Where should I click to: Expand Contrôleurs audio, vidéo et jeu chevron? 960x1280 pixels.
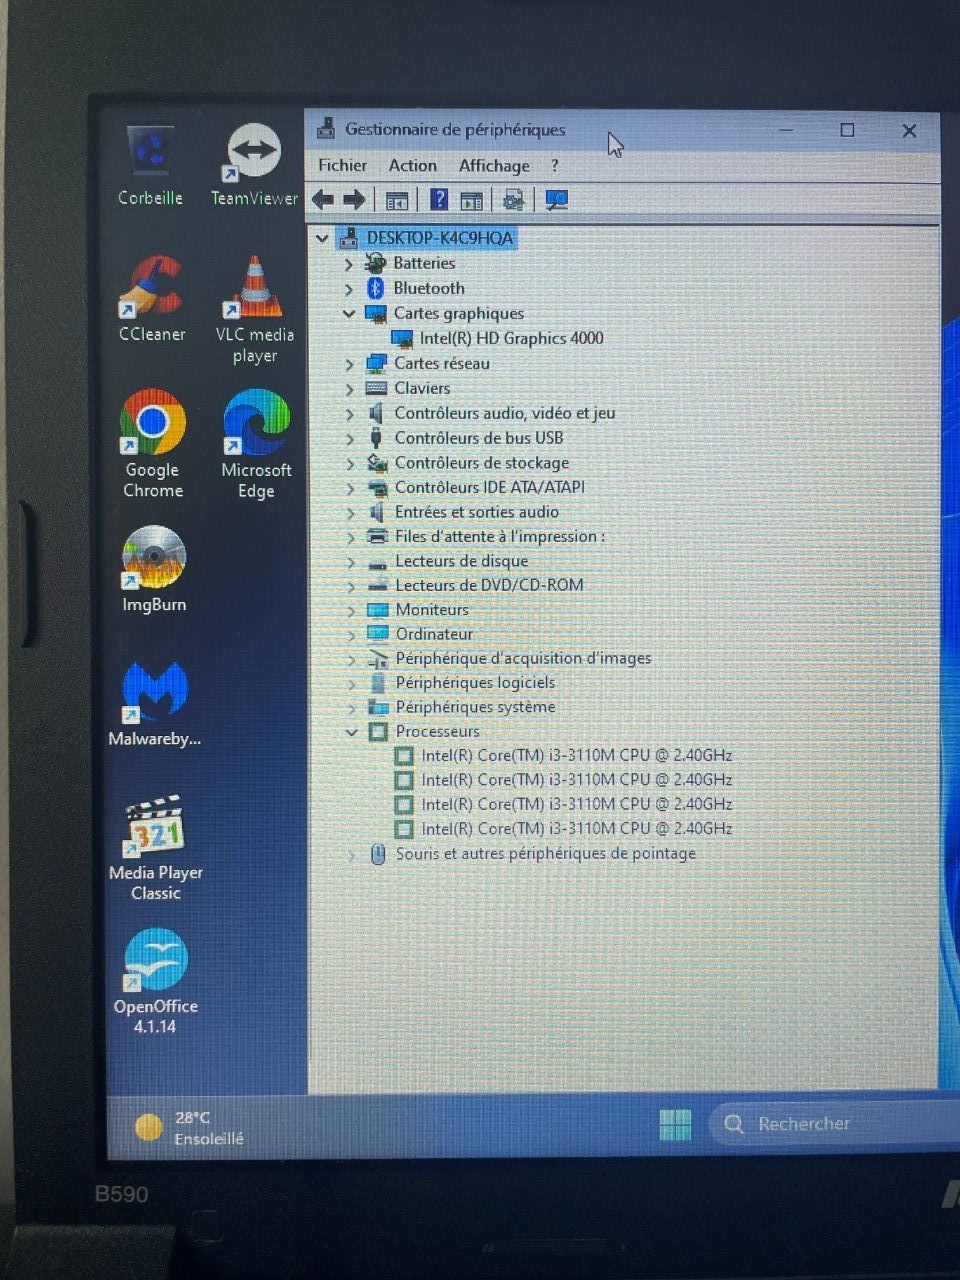[x=349, y=414]
